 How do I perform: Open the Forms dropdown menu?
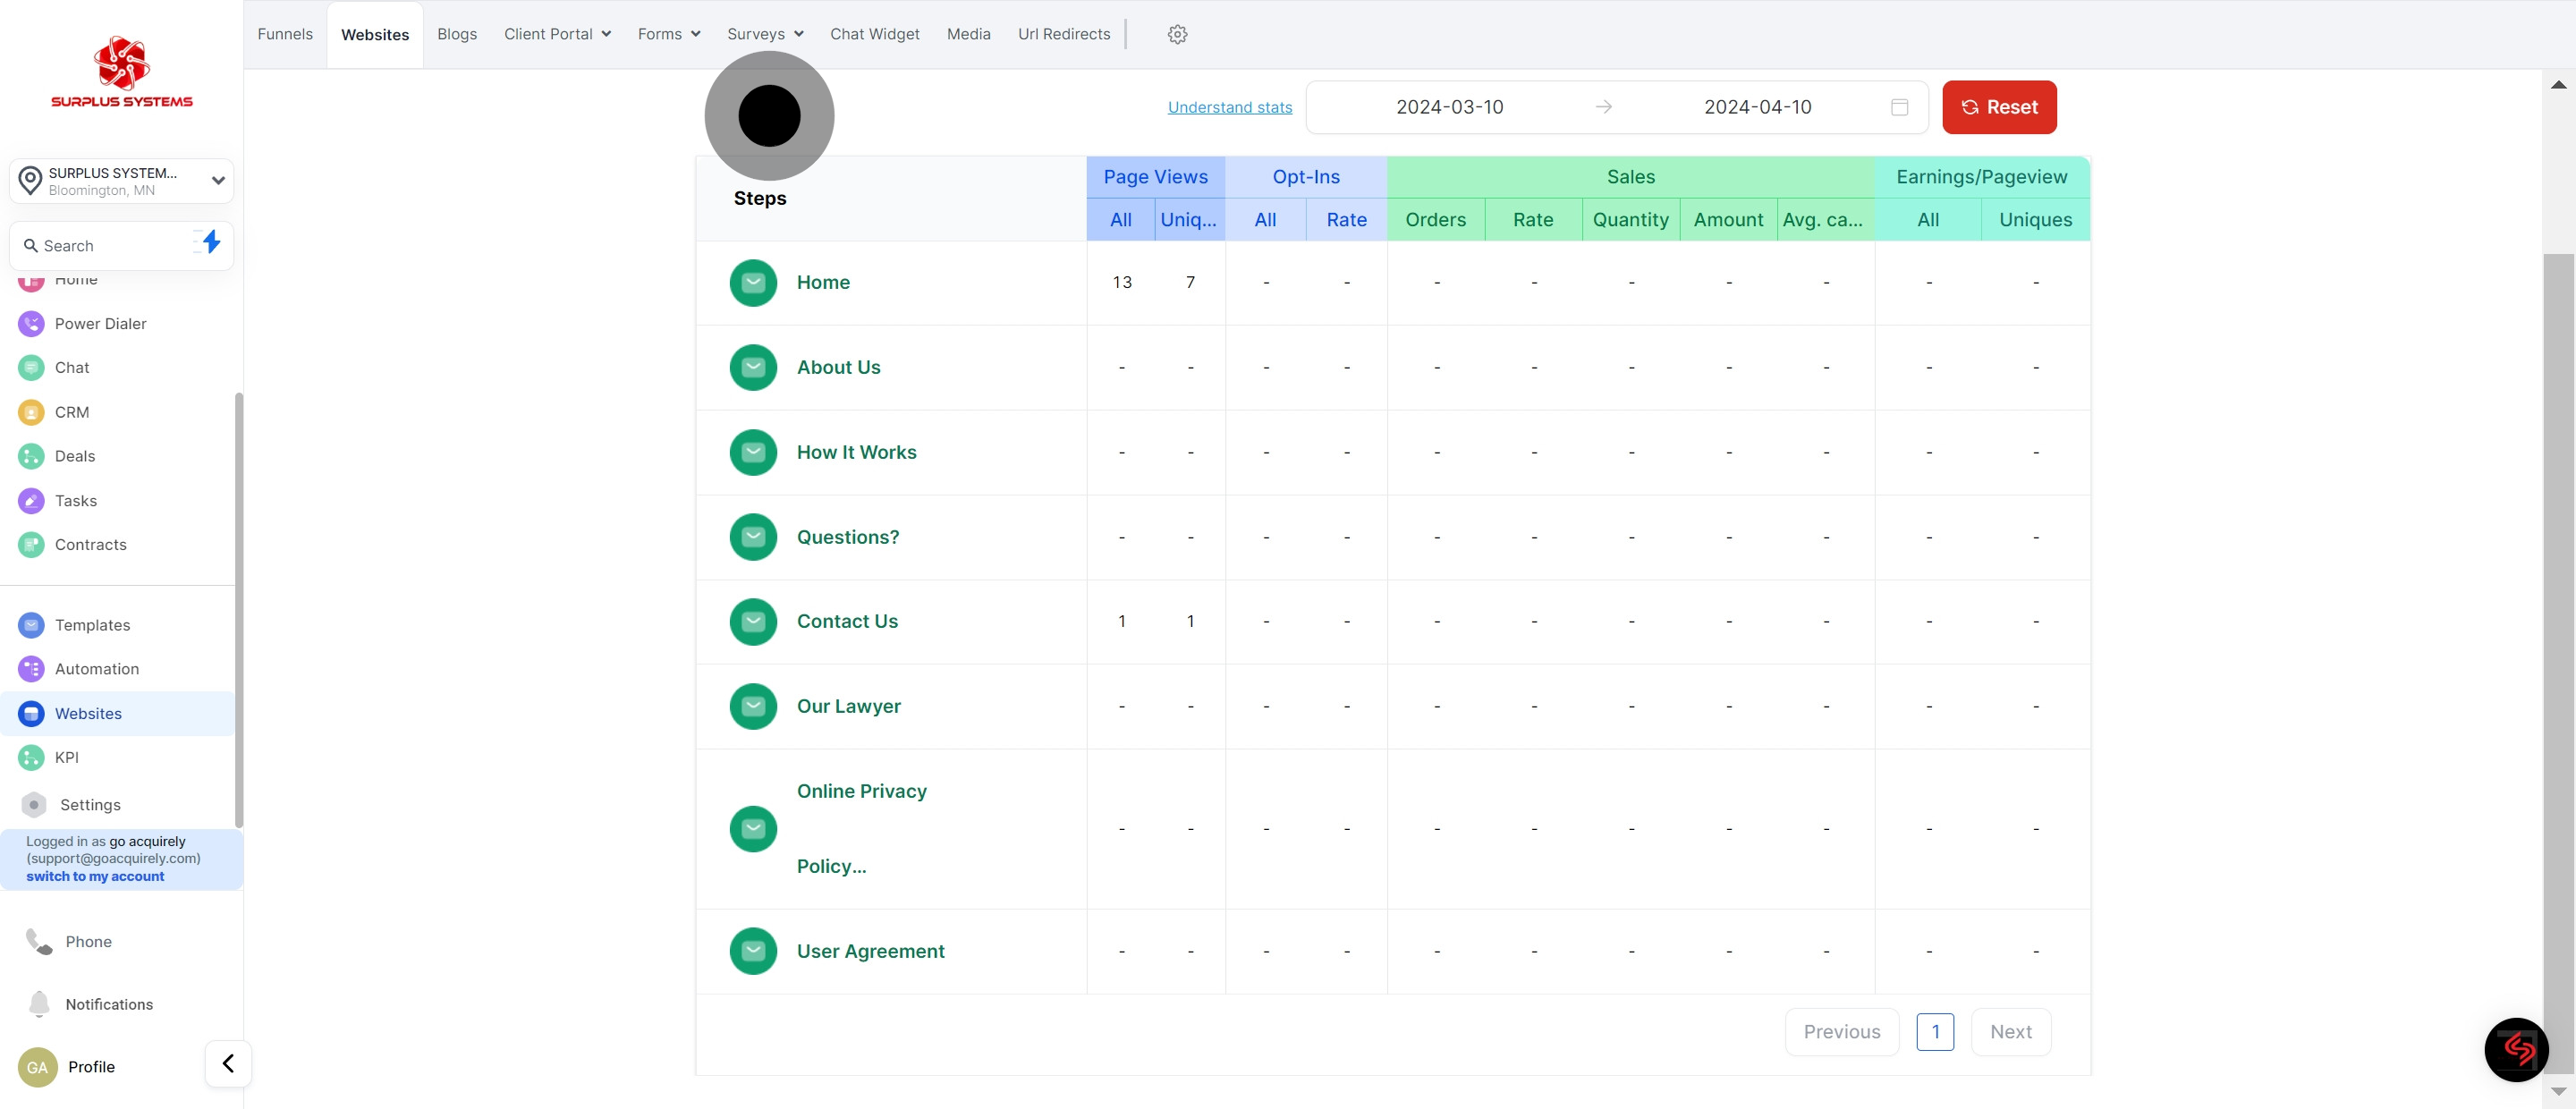[x=668, y=34]
